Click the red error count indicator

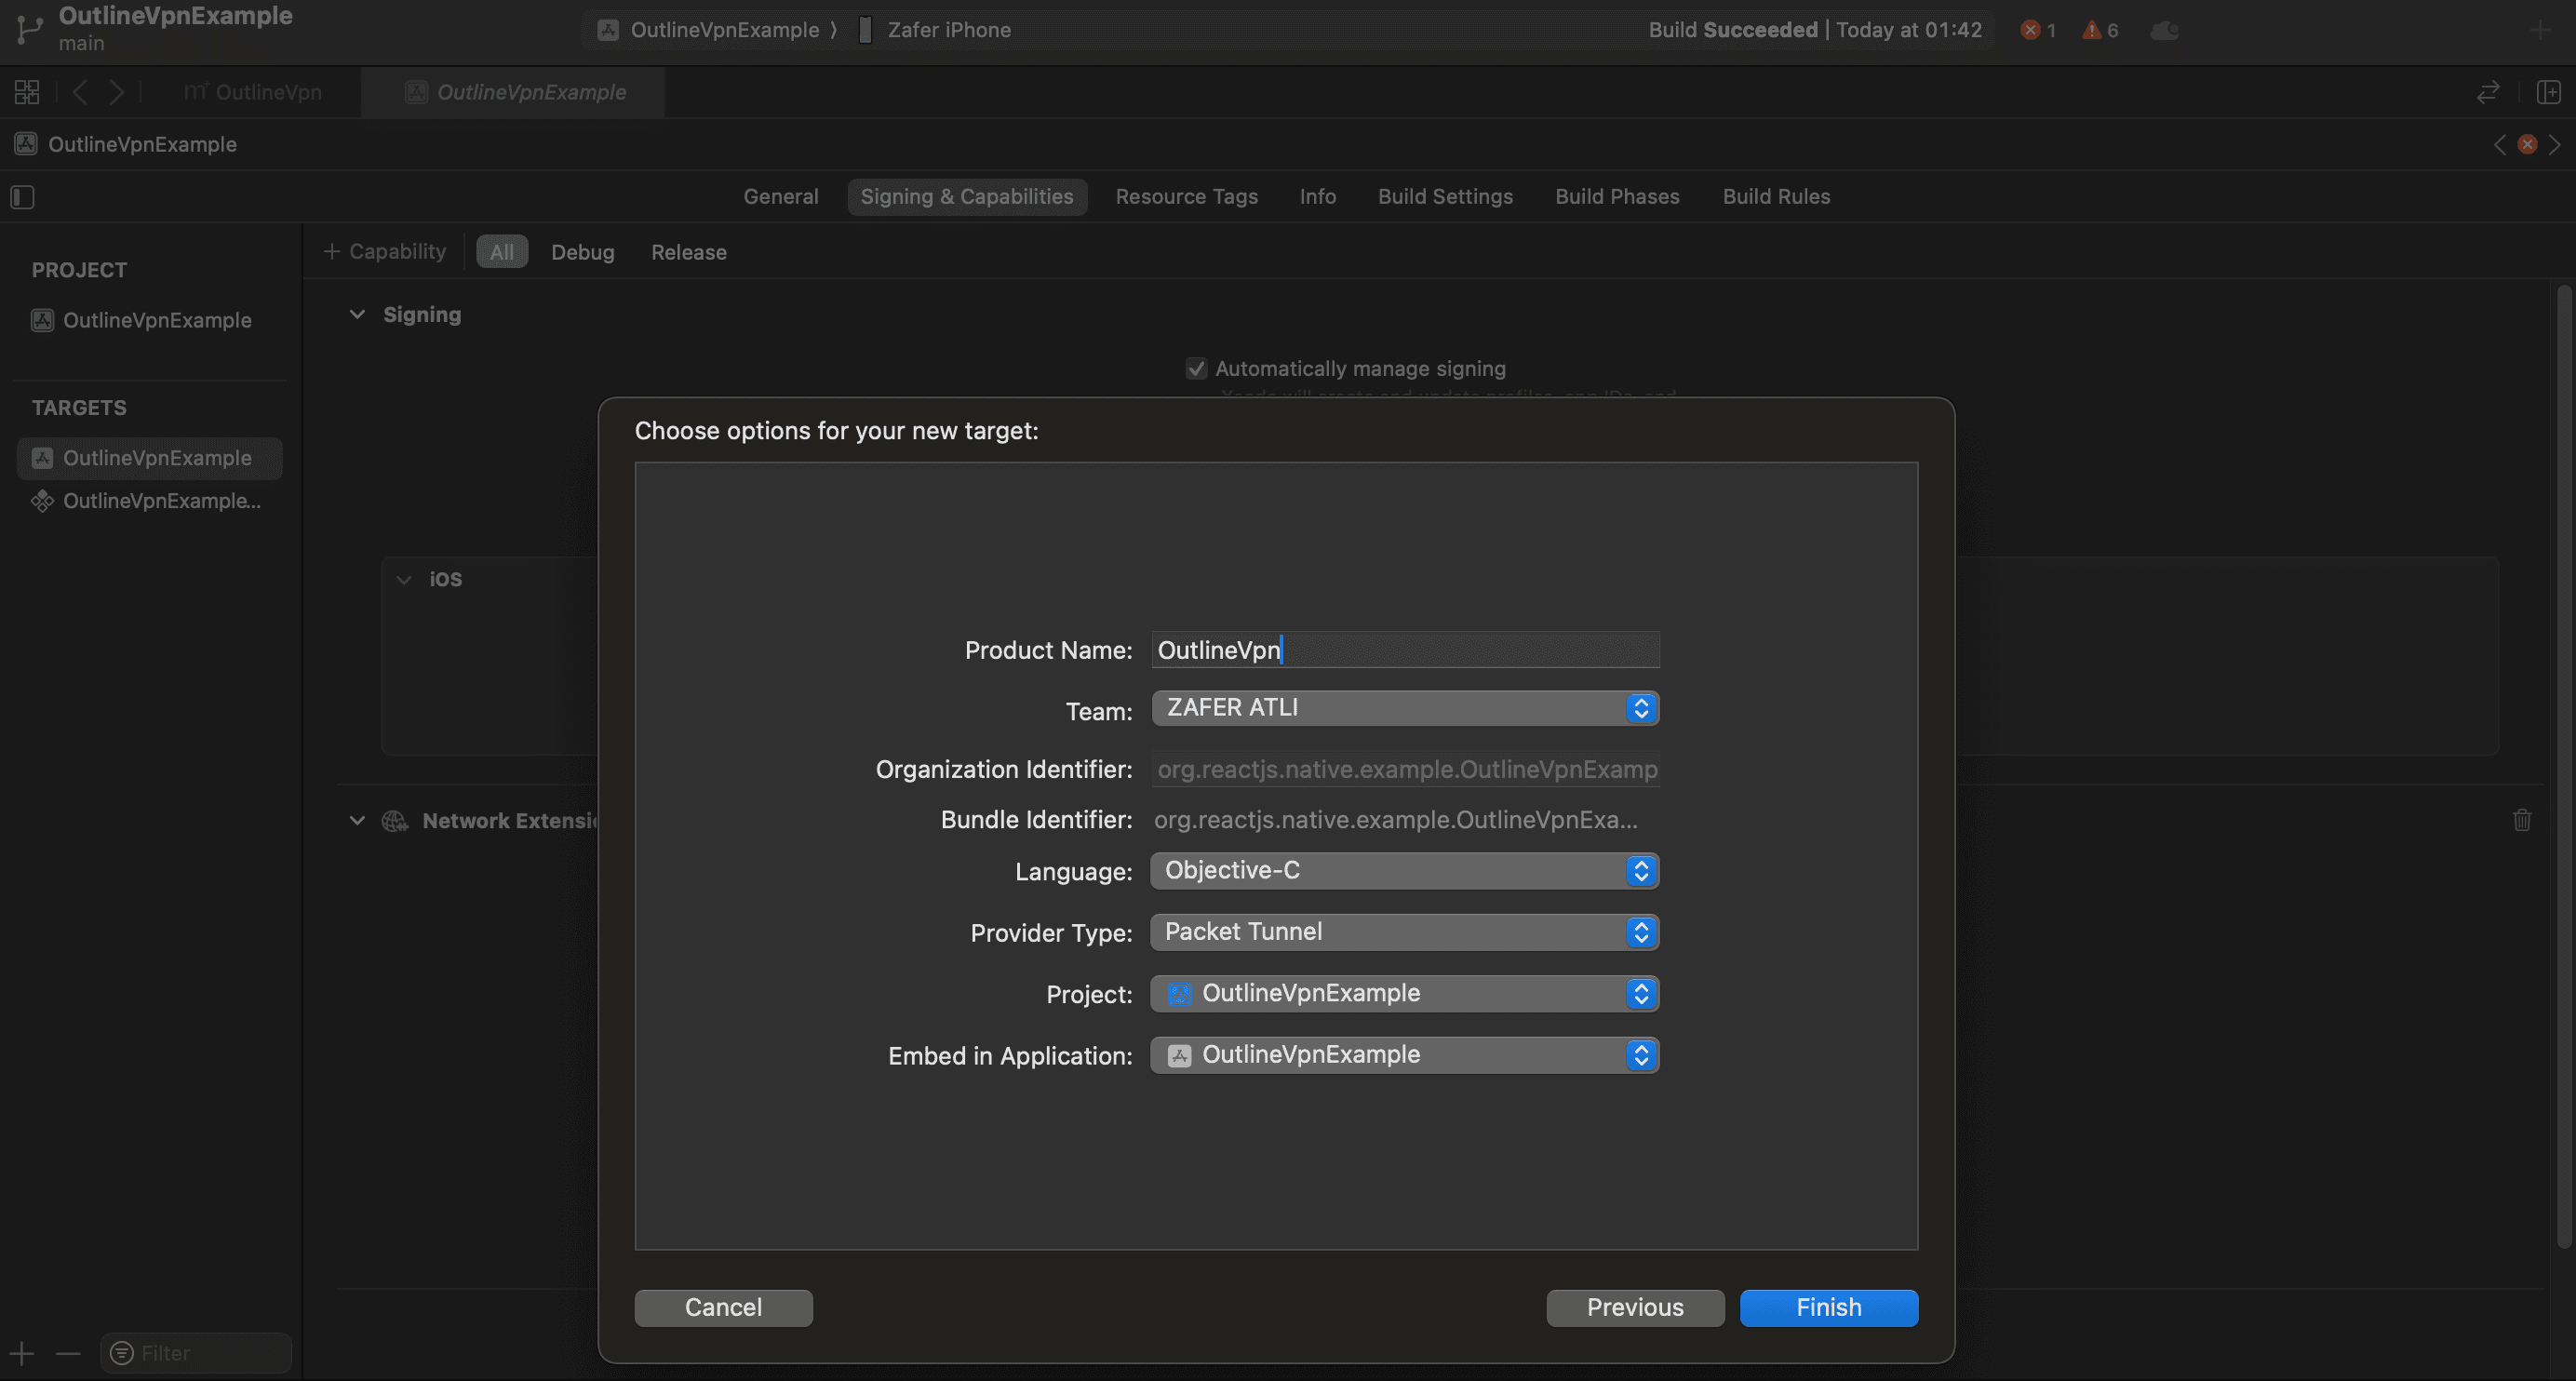click(x=2037, y=30)
